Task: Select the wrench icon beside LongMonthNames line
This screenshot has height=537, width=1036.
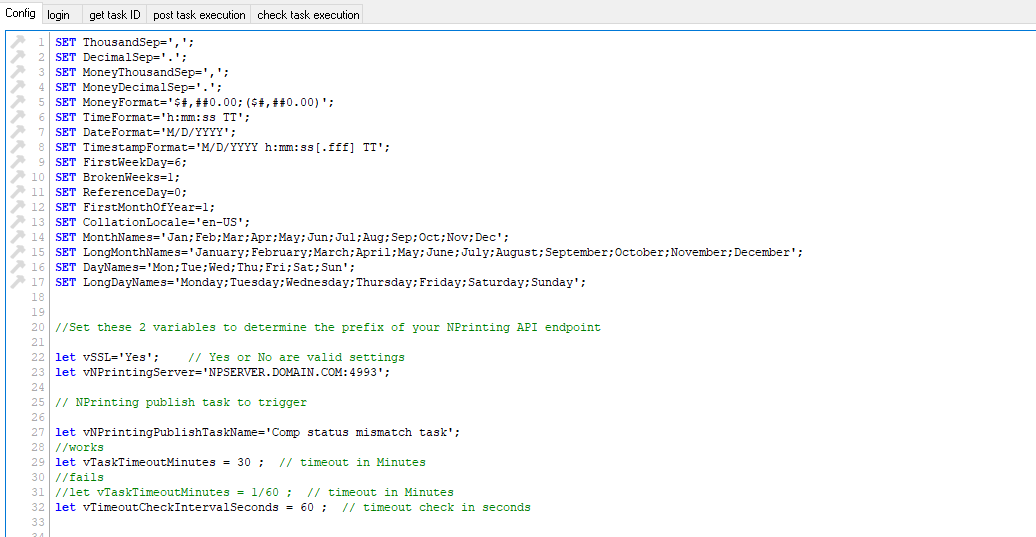Action: [x=17, y=252]
